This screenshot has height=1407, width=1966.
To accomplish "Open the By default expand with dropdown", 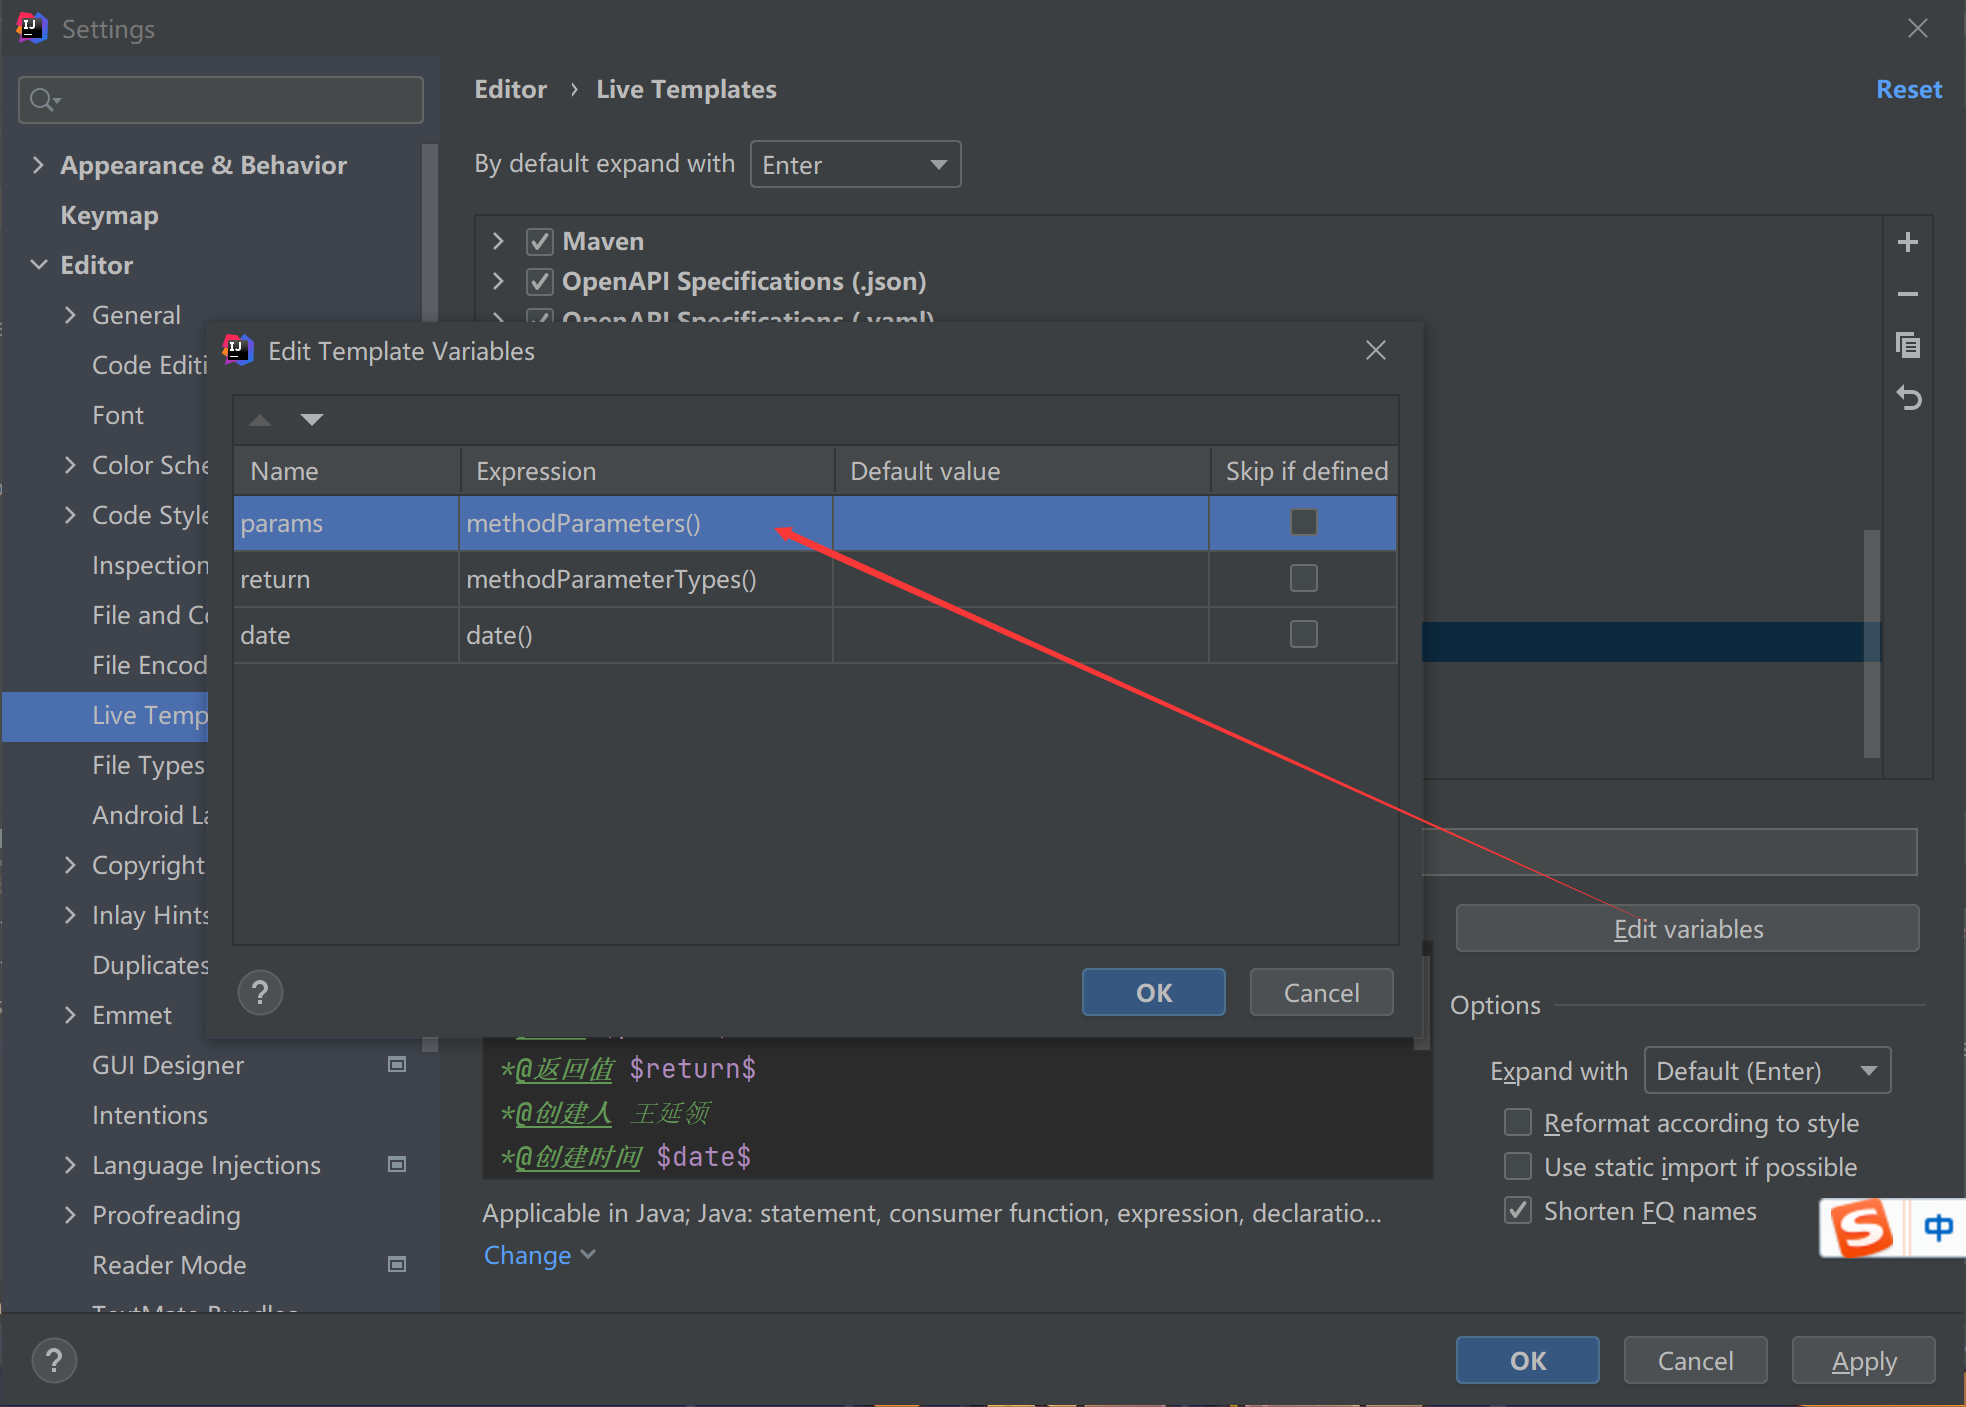I will 855,164.
